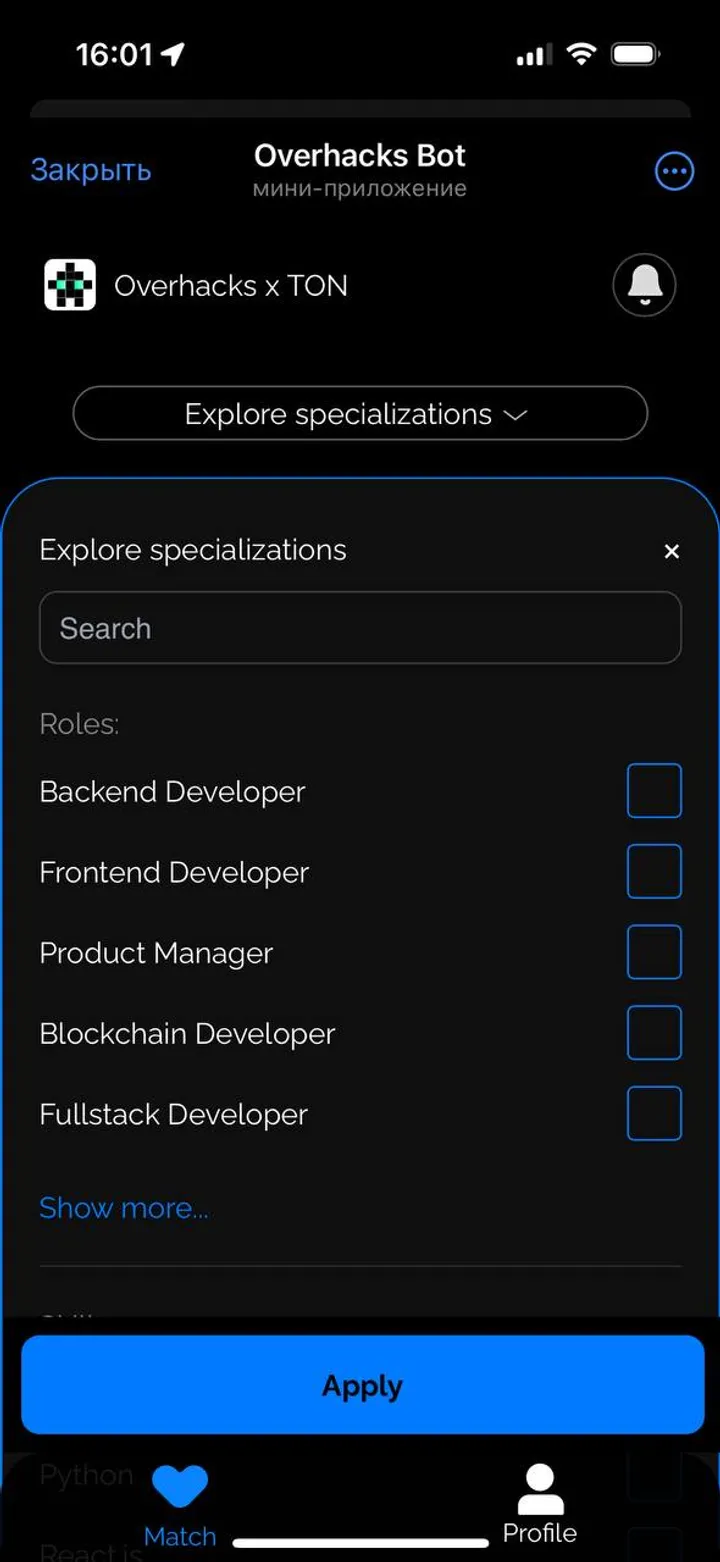Tap the Wi-Fi status bar icon
The height and width of the screenshot is (1562, 720).
click(581, 54)
